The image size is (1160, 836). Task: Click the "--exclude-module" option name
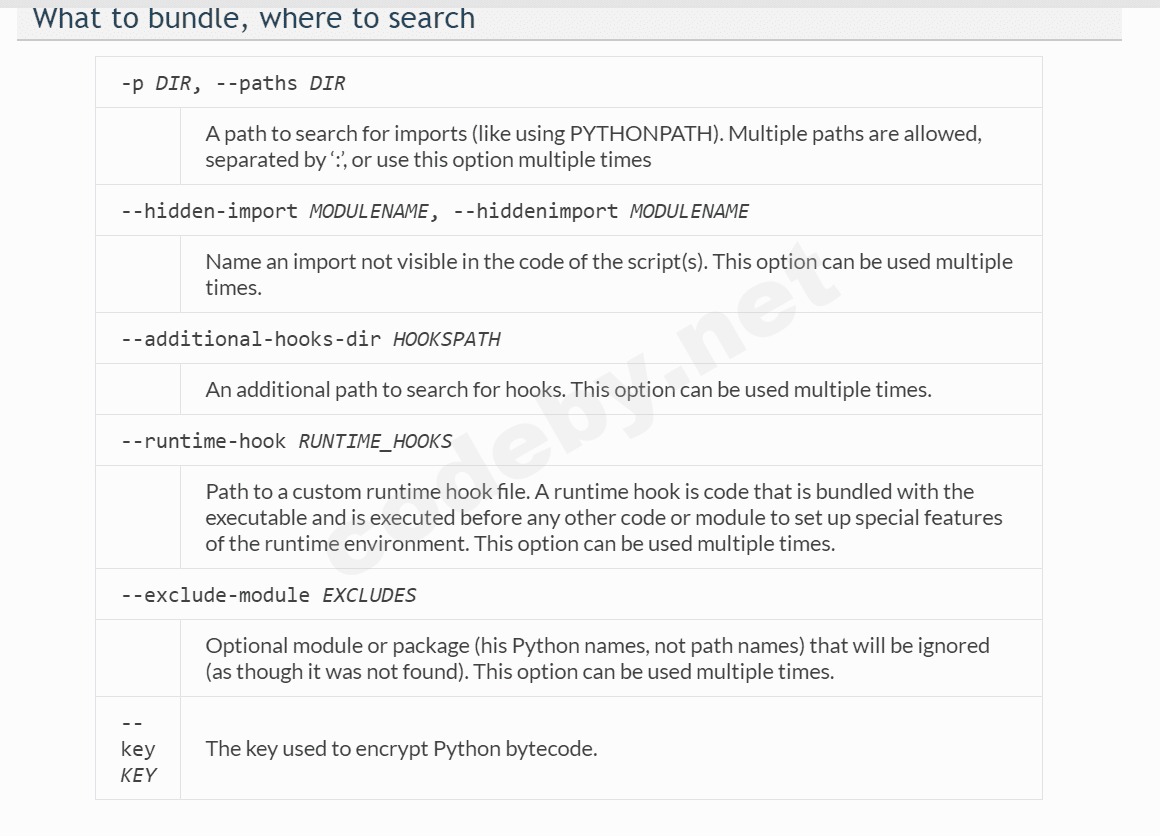click(x=215, y=595)
